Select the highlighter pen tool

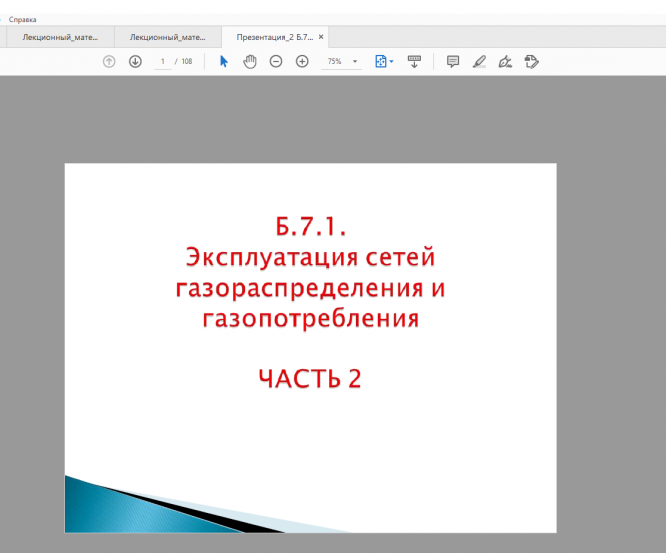point(479,62)
